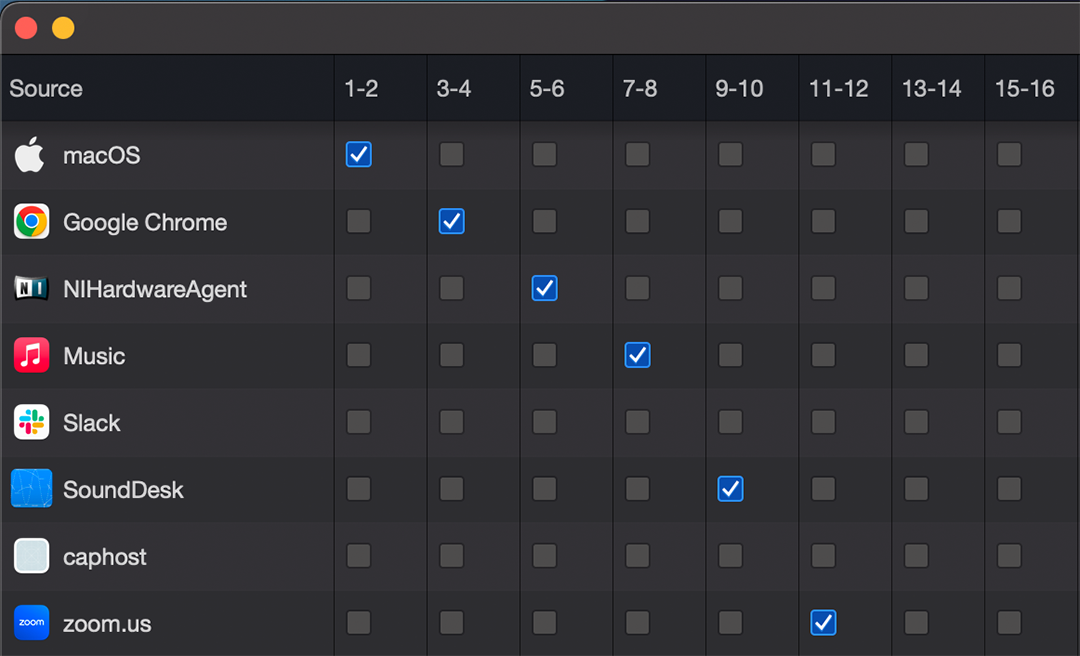
Task: Enable Slack output on channels 1-2
Action: pyautogui.click(x=359, y=422)
